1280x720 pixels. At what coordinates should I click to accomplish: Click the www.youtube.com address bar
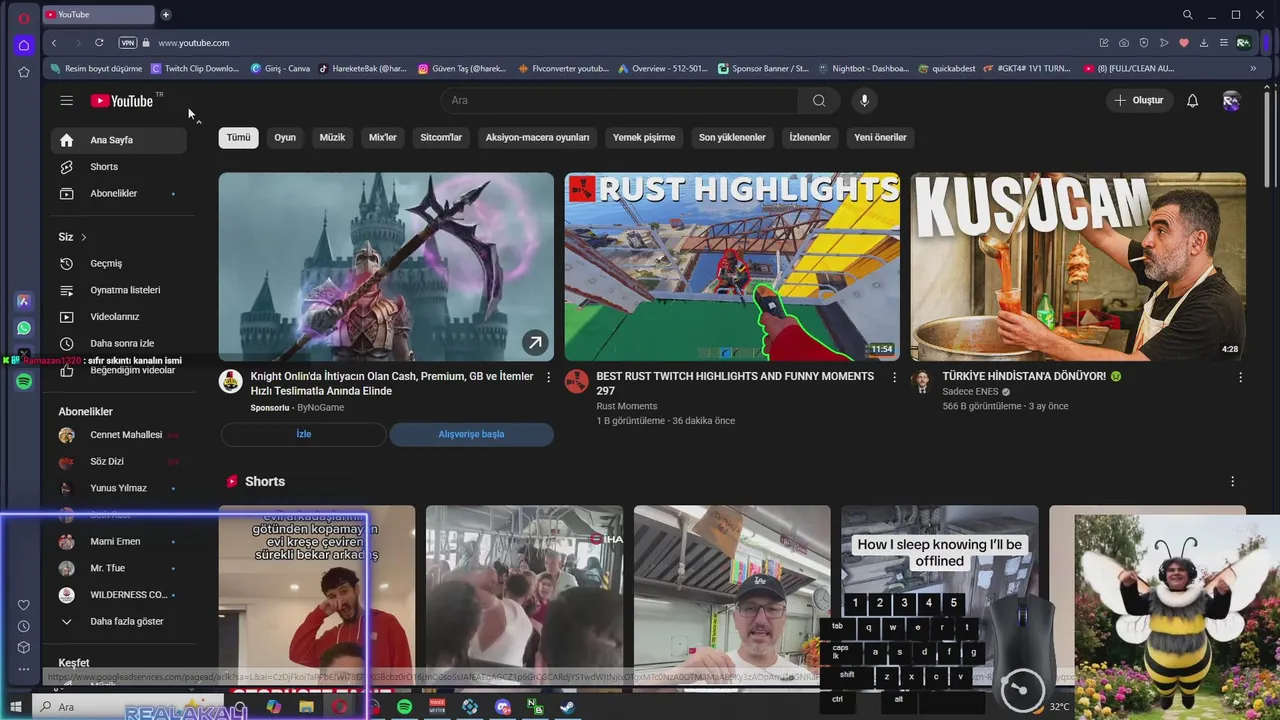pos(194,43)
